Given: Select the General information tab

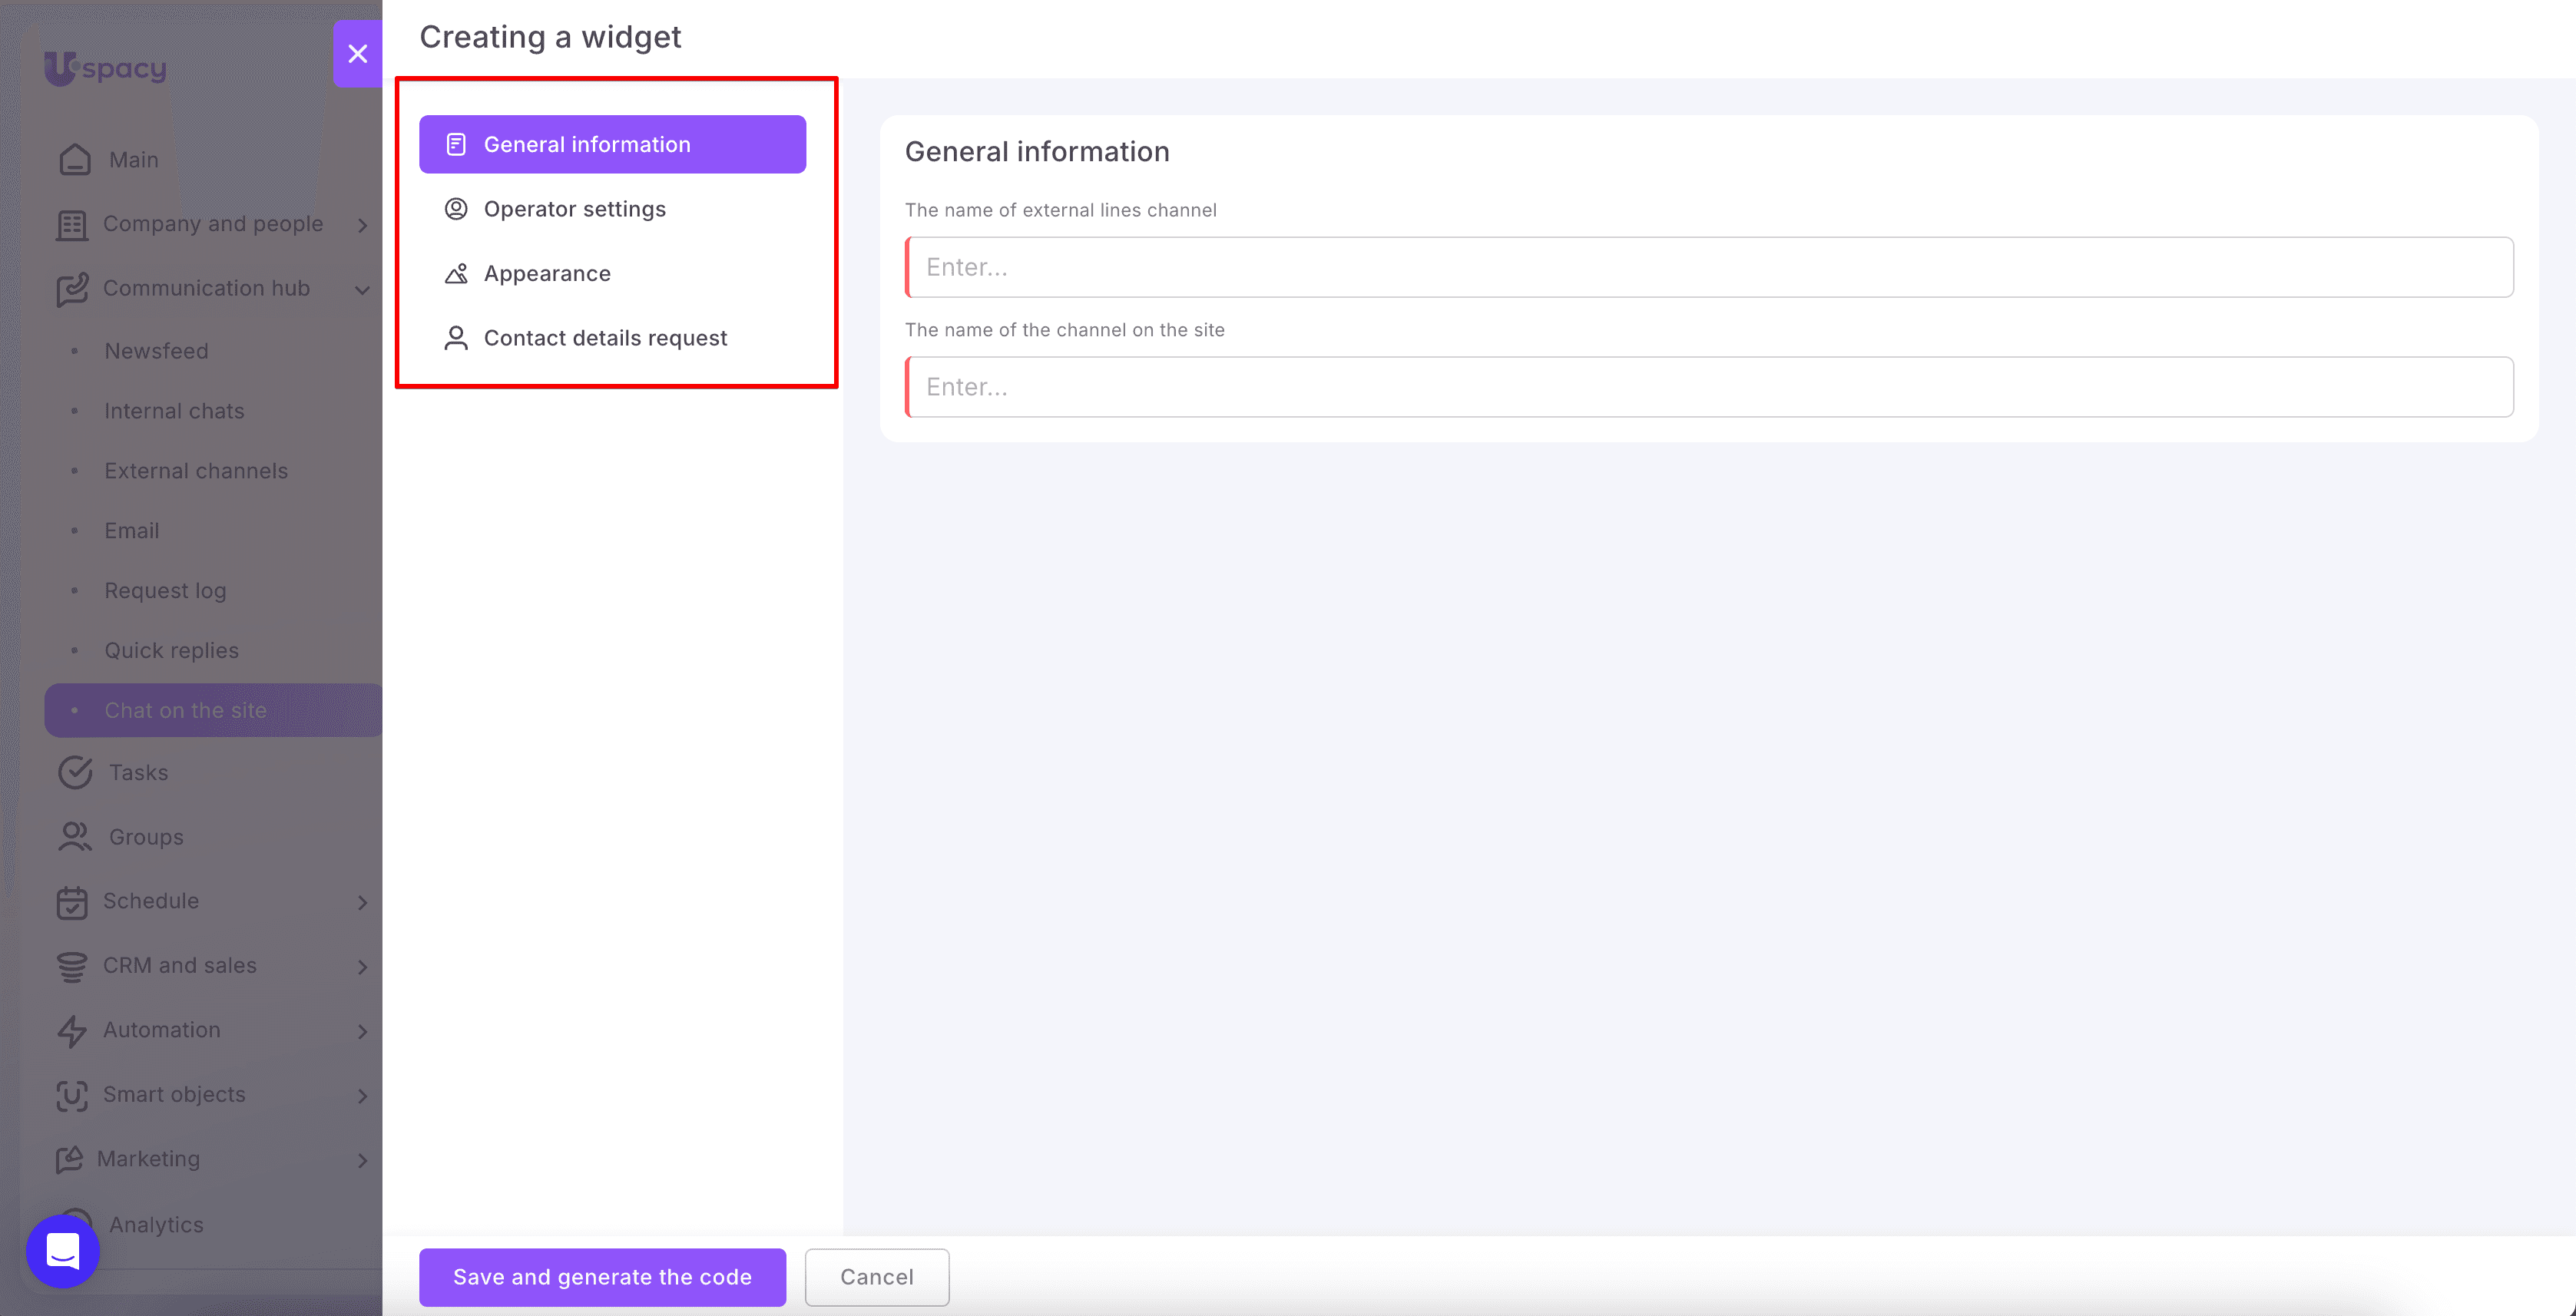Looking at the screenshot, I should [x=612, y=144].
